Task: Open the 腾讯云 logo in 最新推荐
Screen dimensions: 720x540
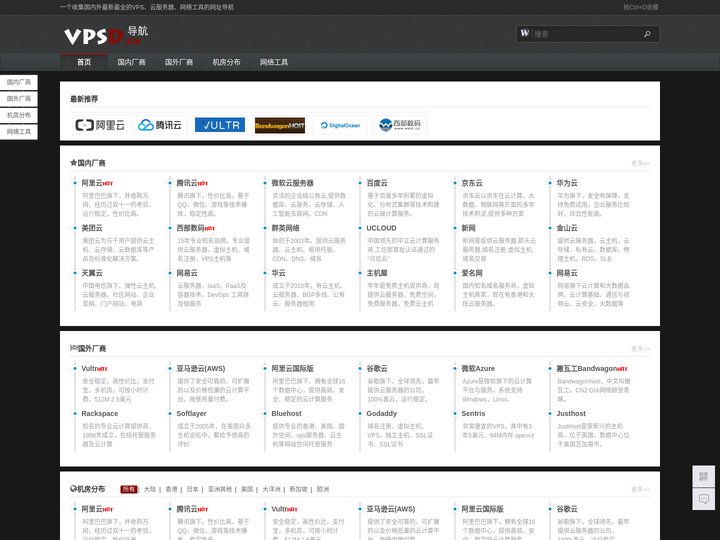Action: (160, 125)
